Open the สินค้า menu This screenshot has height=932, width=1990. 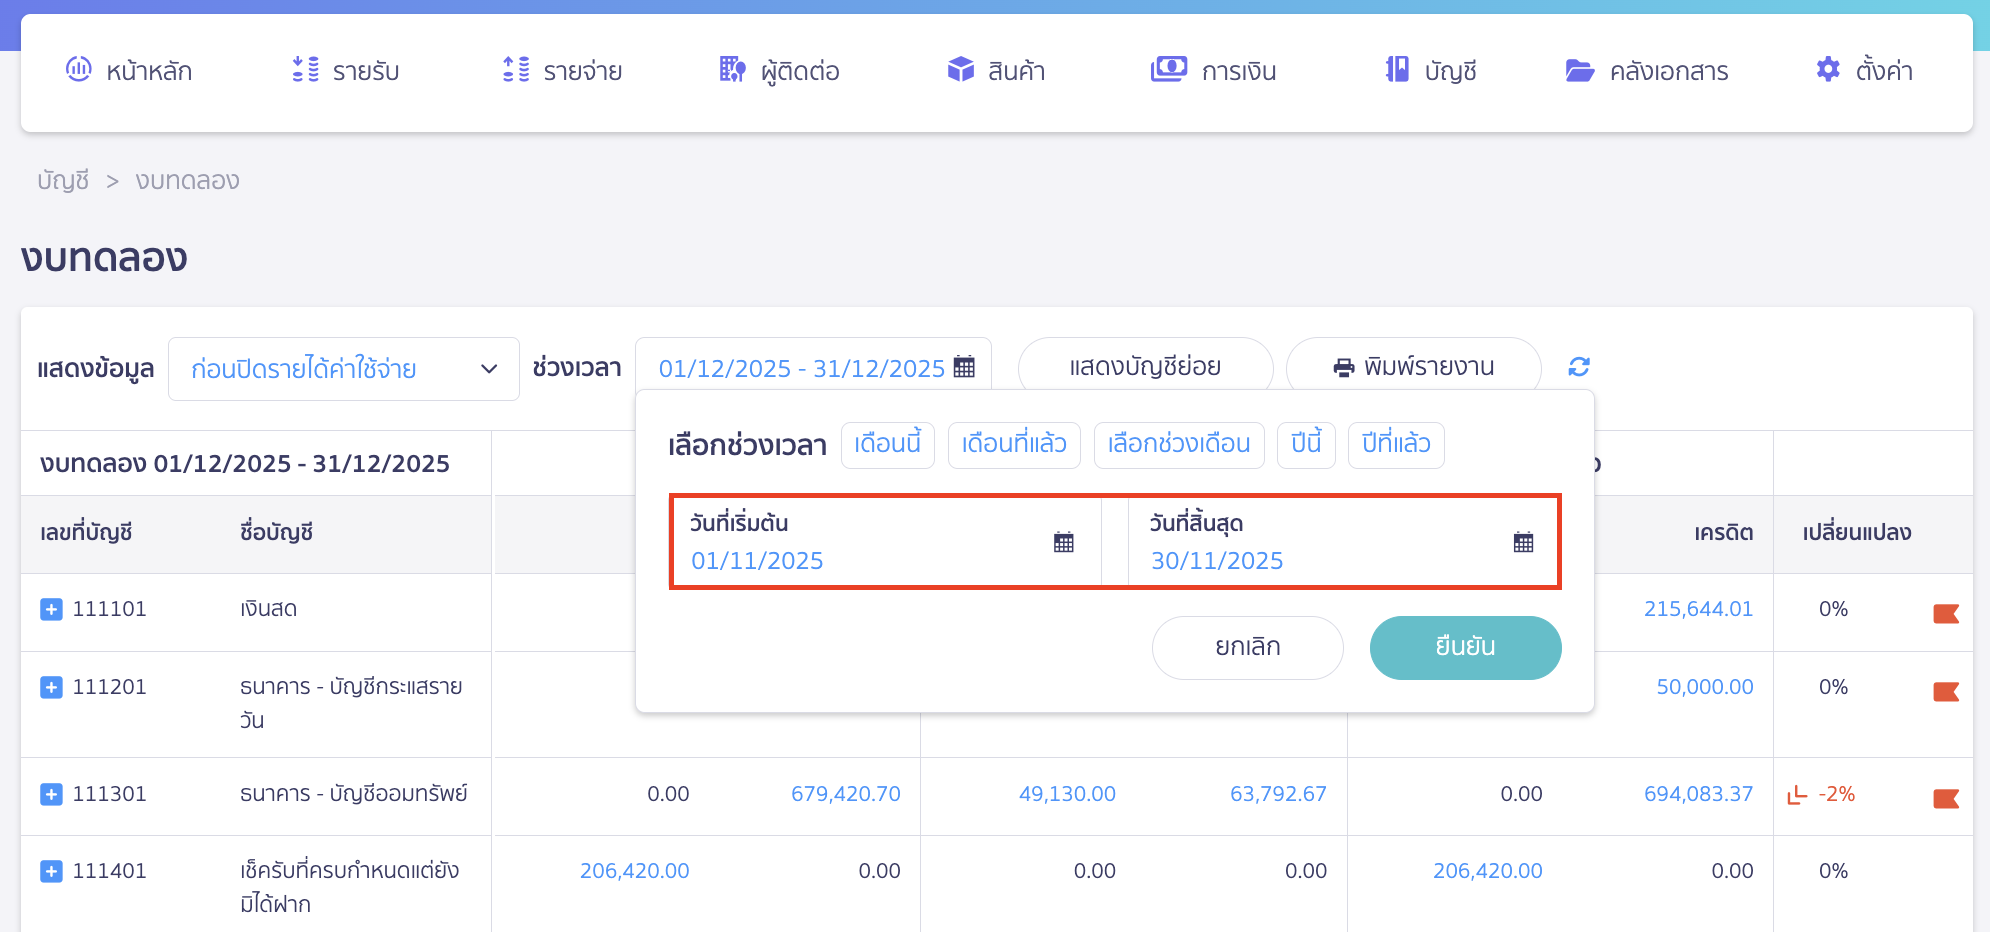[996, 70]
